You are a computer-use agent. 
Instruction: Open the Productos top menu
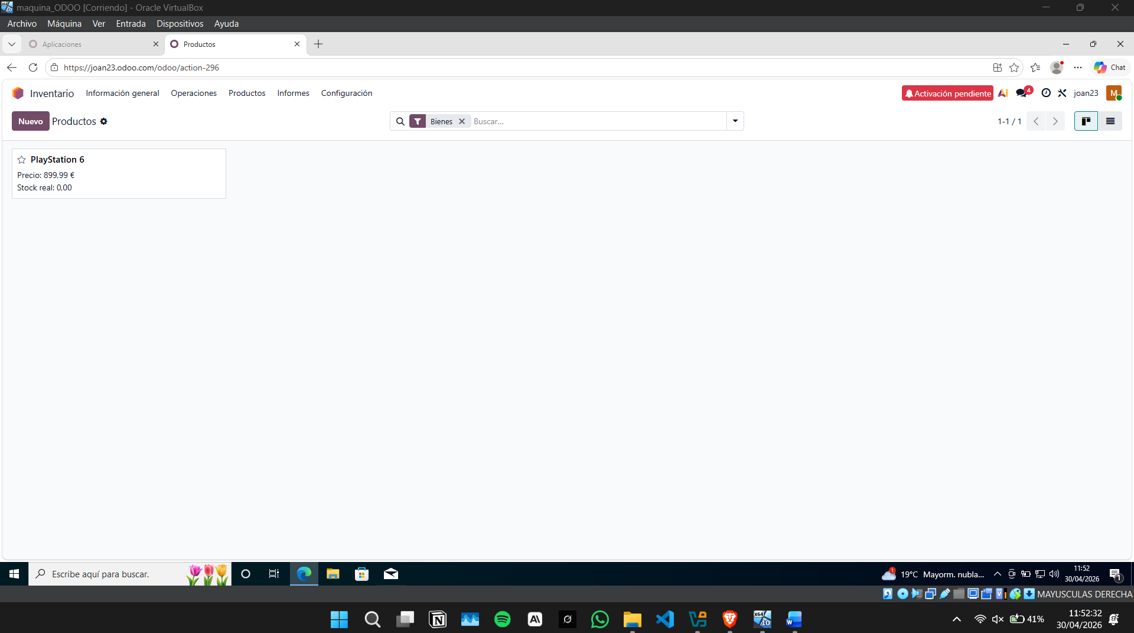click(247, 93)
